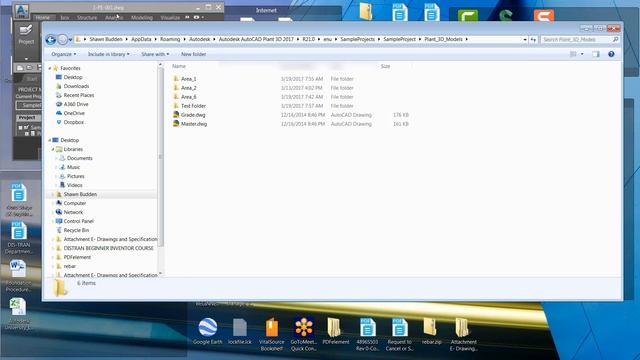This screenshot has width=640, height=360.
Task: Select the Test Folder item
Action: pos(193,106)
